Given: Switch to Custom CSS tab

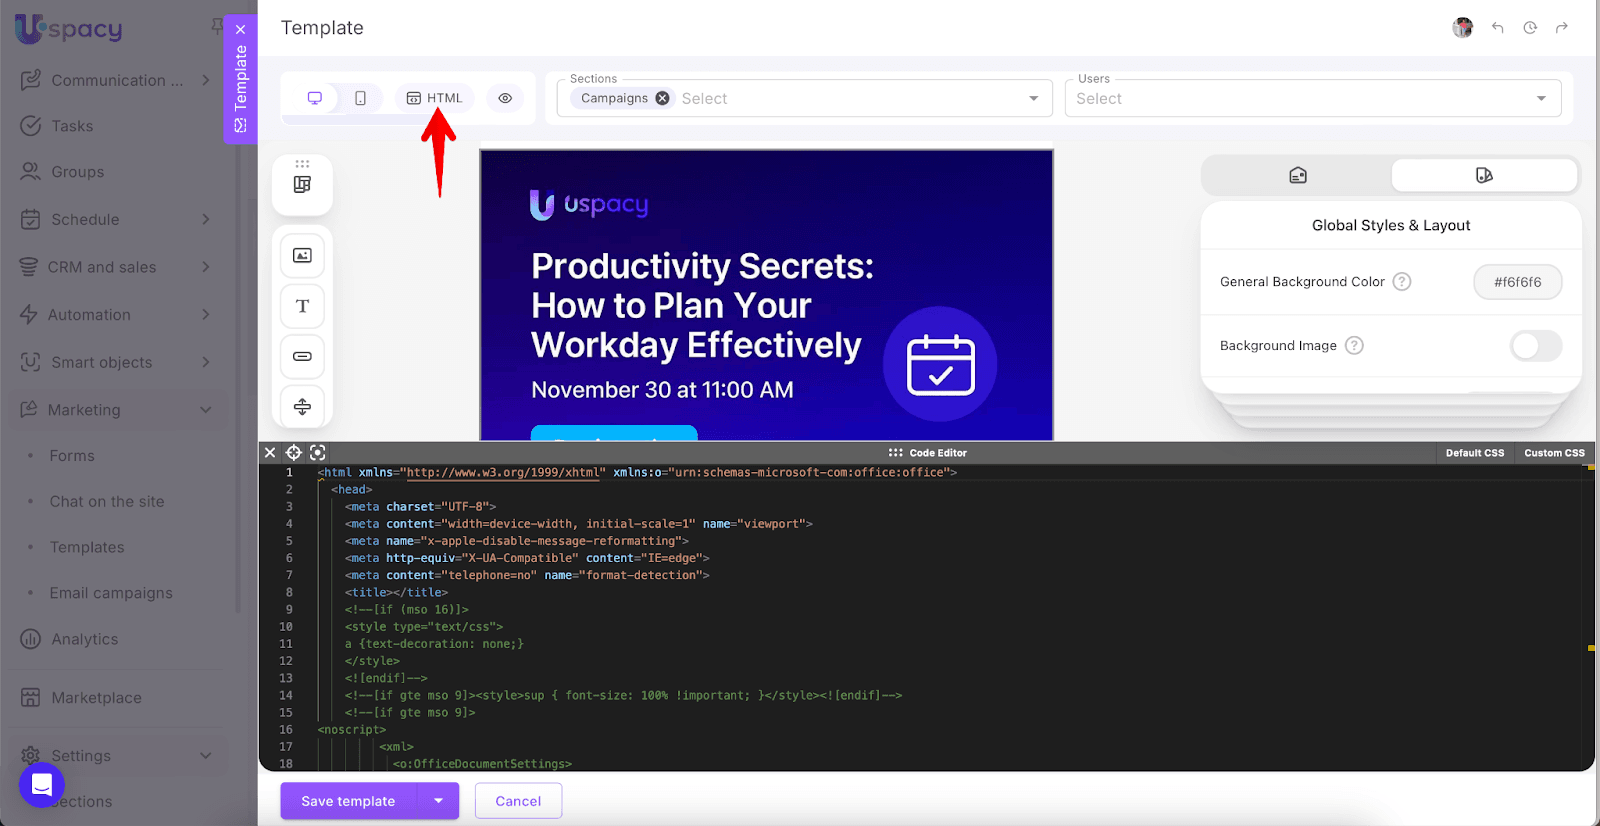Looking at the screenshot, I should [1554, 453].
